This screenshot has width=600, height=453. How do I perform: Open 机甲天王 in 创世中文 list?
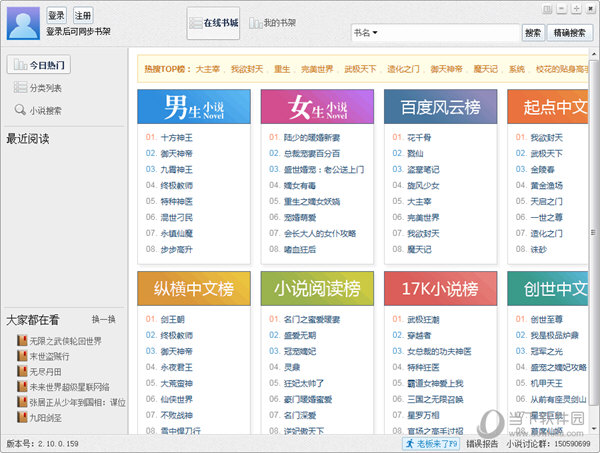tap(546, 383)
